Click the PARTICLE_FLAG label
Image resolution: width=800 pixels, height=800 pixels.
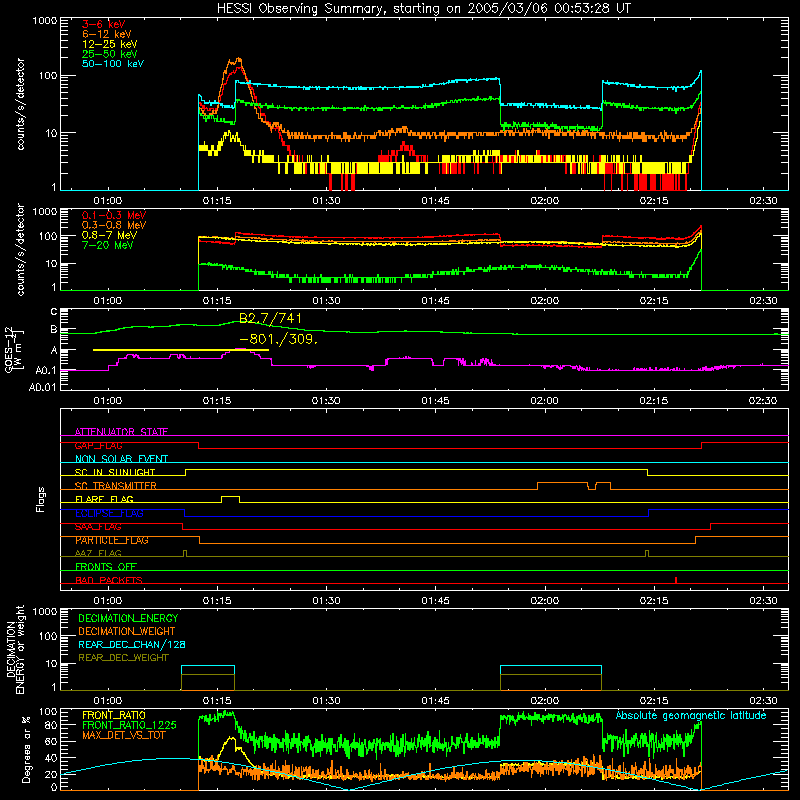click(112, 540)
